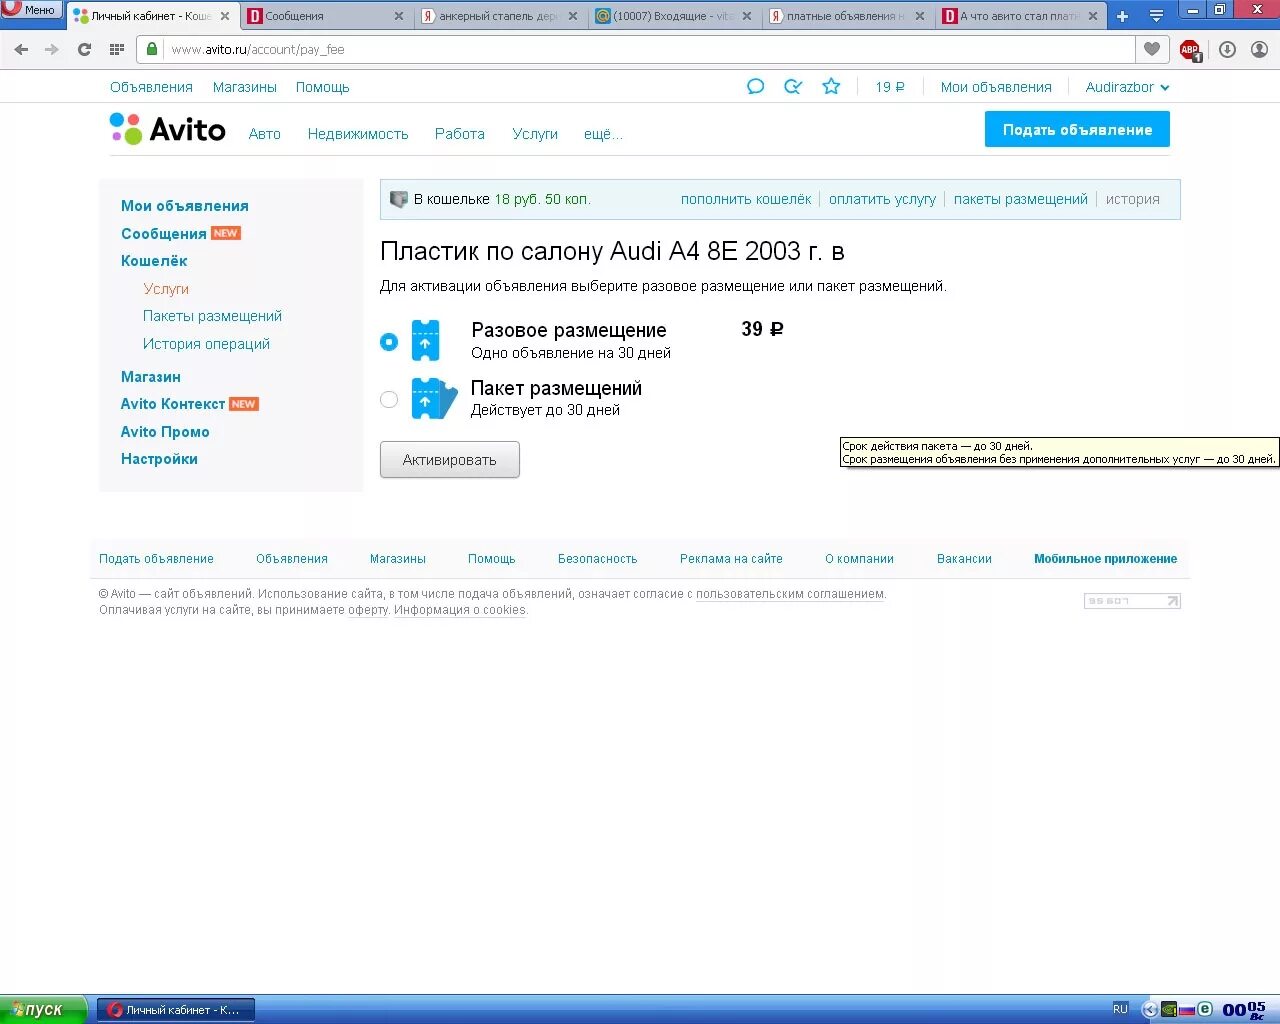Switch to the Сообщения browser tab
Viewport: 1280px width, 1024px height.
pyautogui.click(x=325, y=16)
